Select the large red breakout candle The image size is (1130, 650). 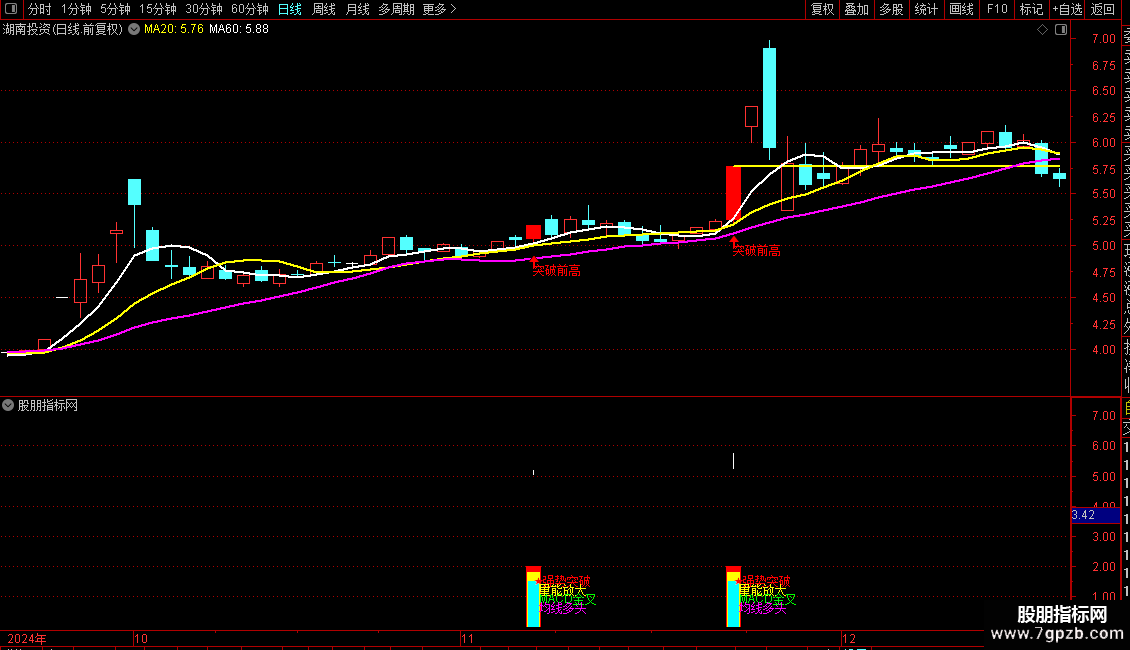pyautogui.click(x=733, y=193)
